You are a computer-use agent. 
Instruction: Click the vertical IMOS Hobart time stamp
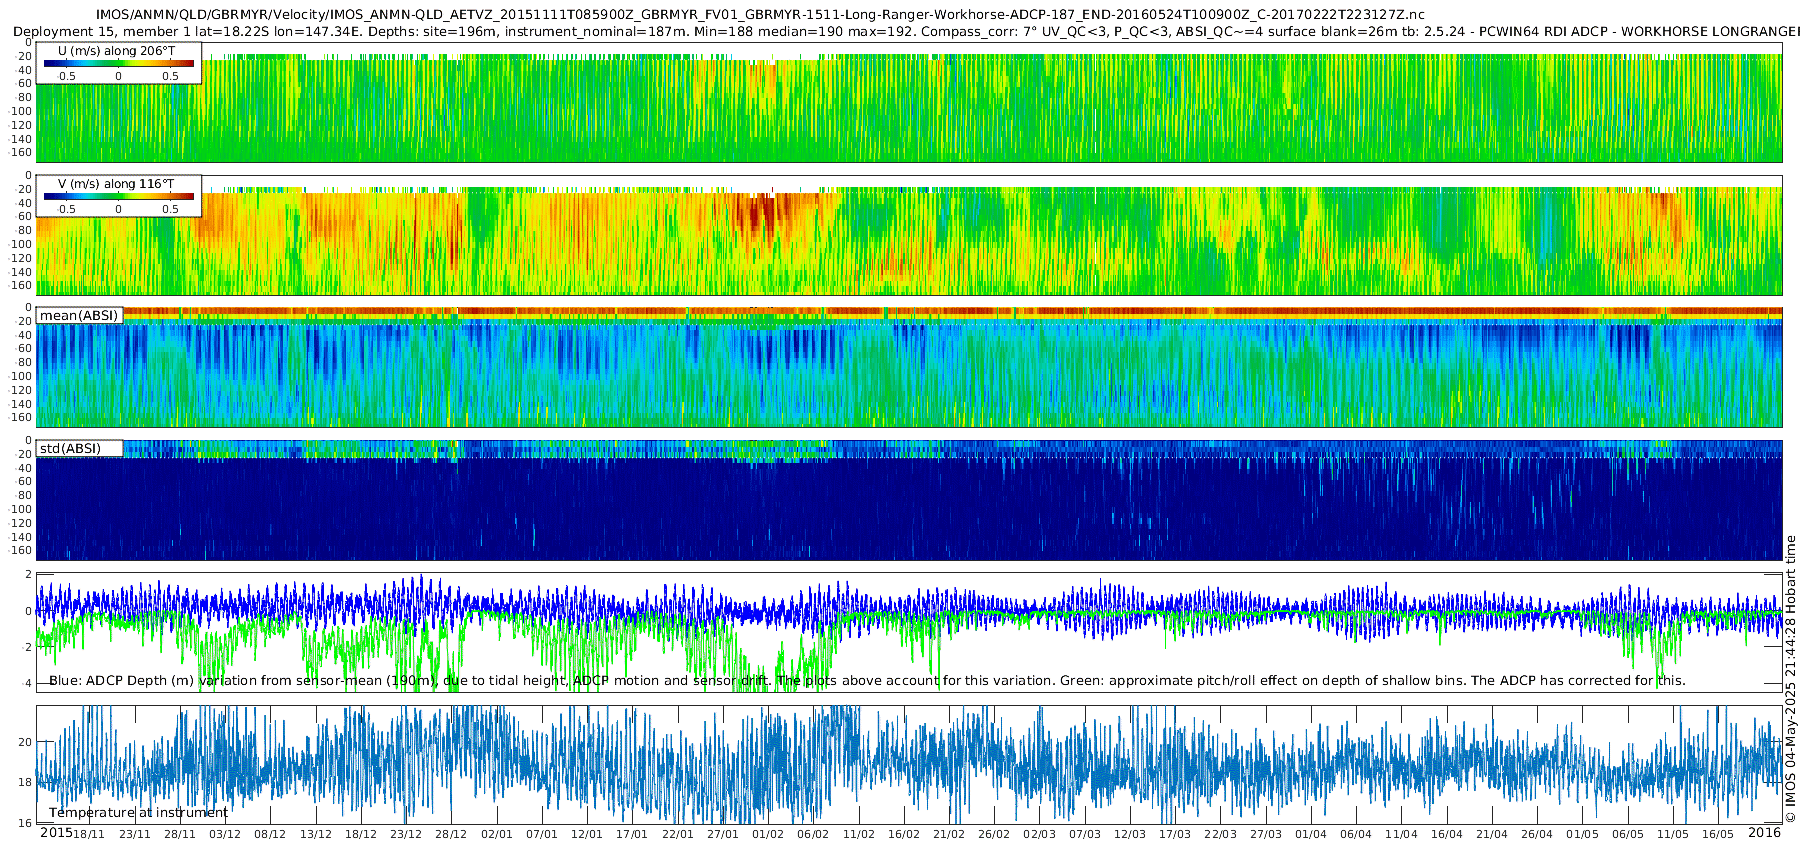click(1790, 679)
